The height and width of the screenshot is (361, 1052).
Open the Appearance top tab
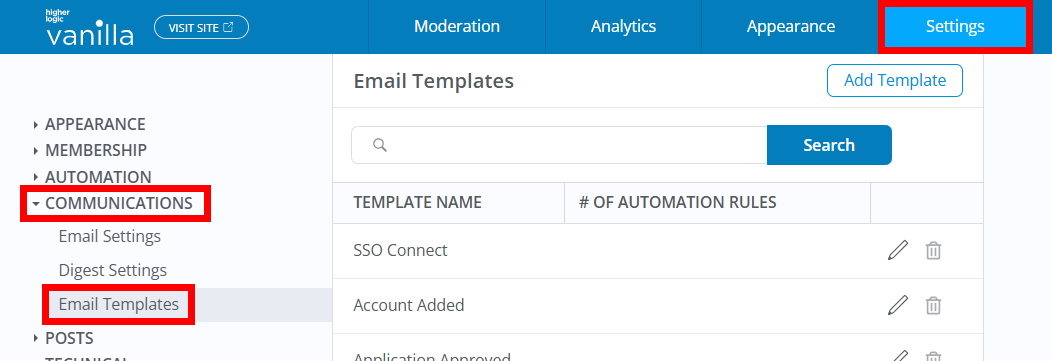coord(791,27)
